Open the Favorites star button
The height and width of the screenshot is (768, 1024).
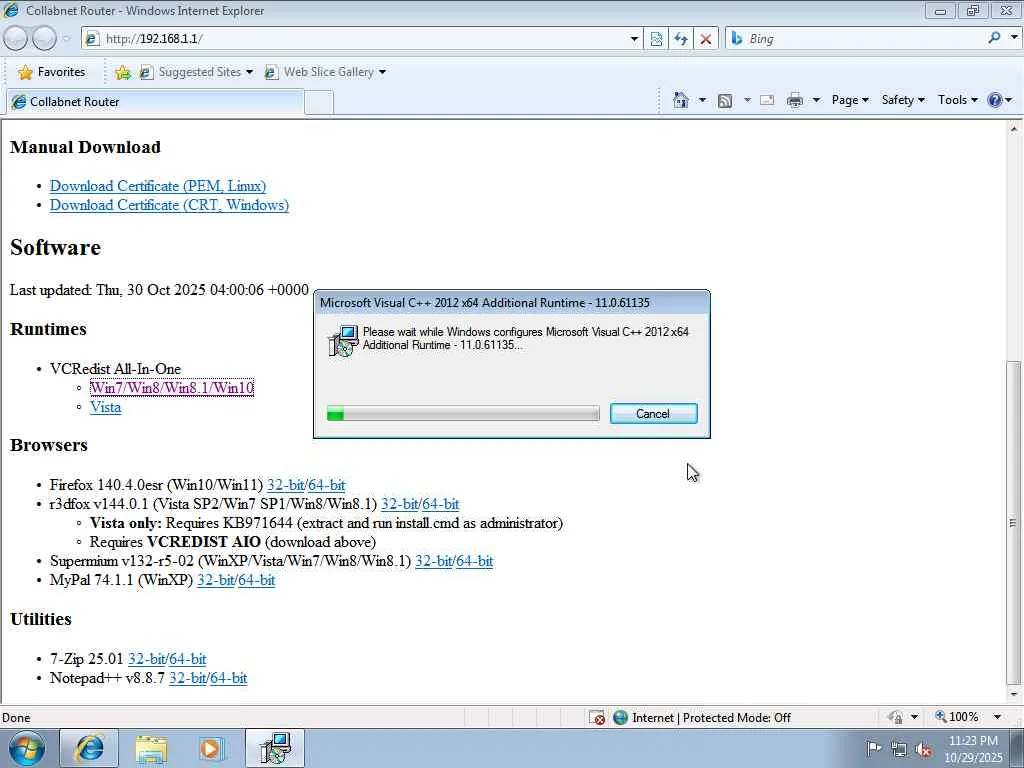[52, 72]
